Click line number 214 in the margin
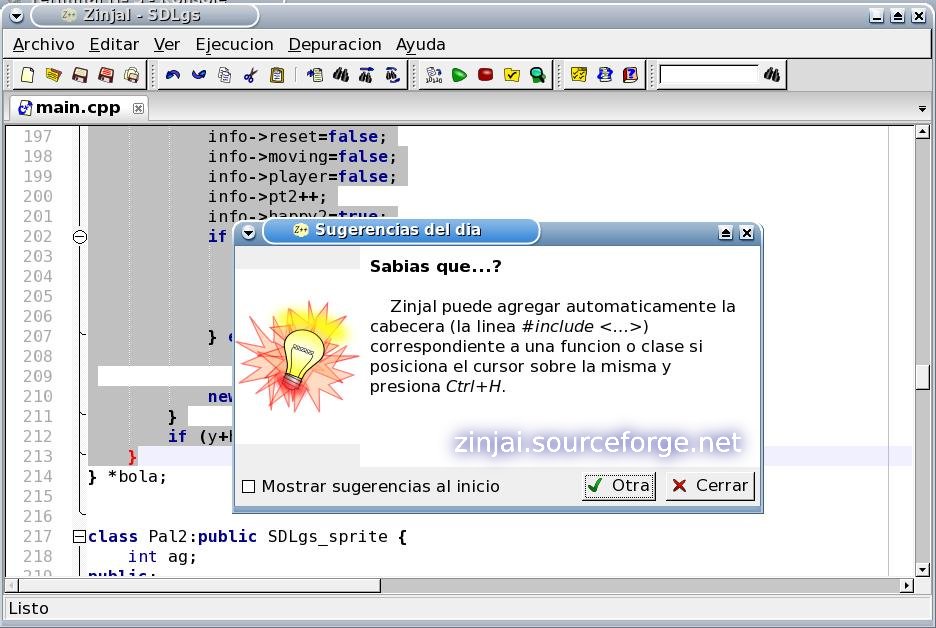The image size is (936, 628). click(38, 477)
